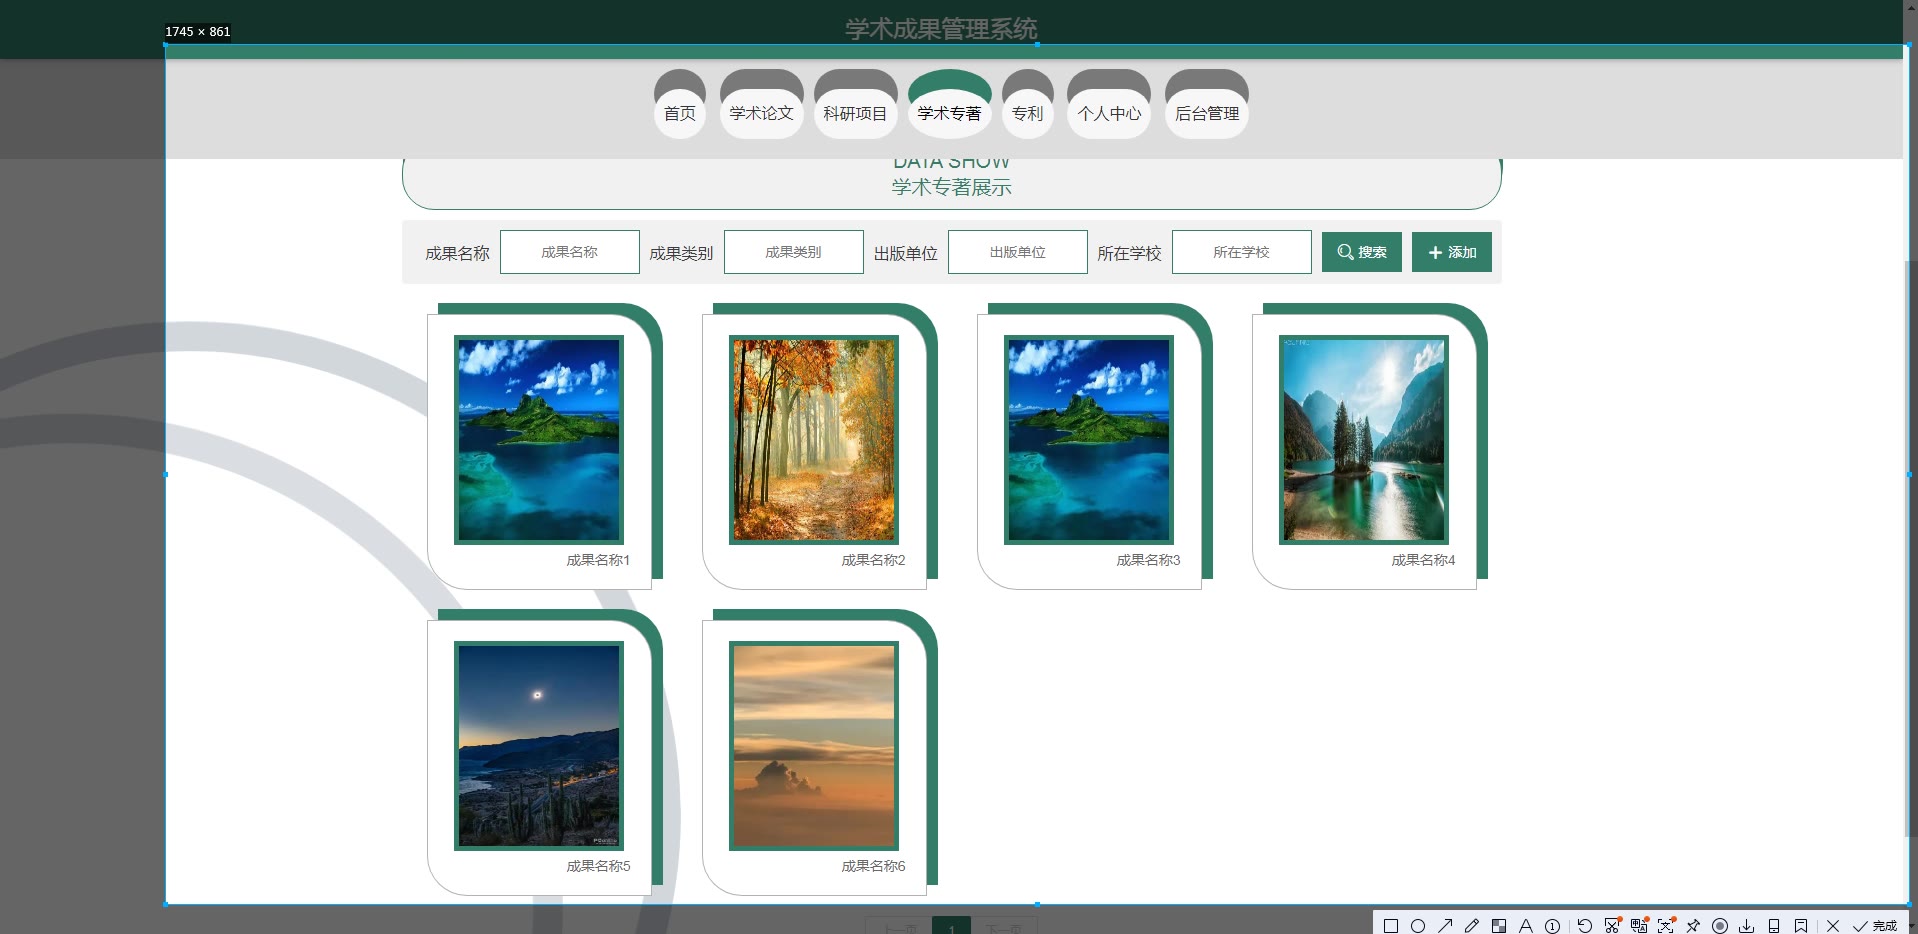This screenshot has width=1918, height=934.
Task: Click the 学术专著展示 heading text
Action: tap(952, 187)
